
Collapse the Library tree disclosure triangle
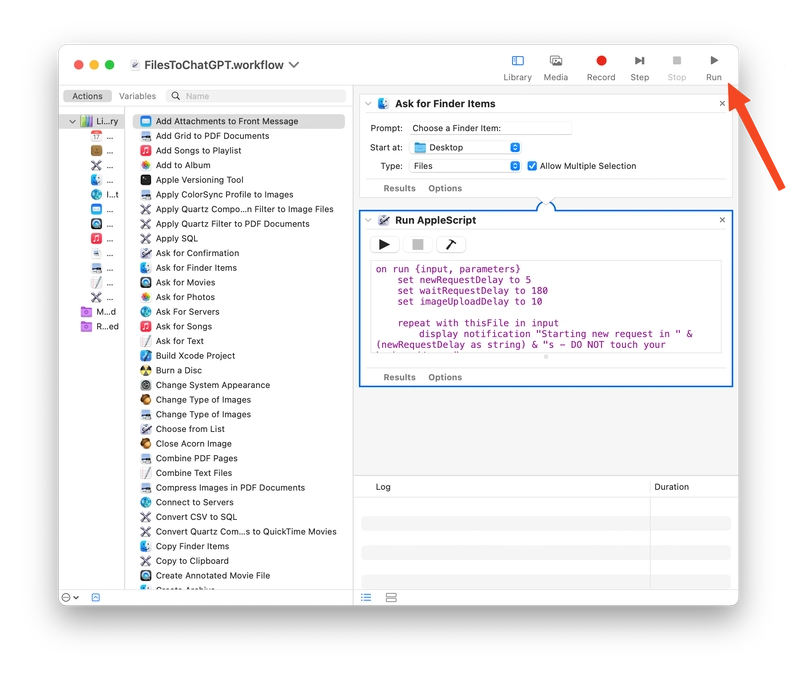(72, 121)
